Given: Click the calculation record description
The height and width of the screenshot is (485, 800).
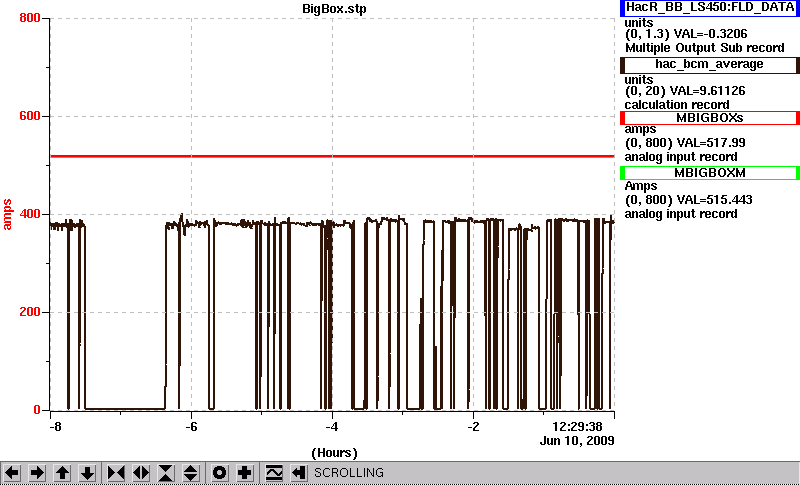Looking at the screenshot, I should click(x=677, y=105).
